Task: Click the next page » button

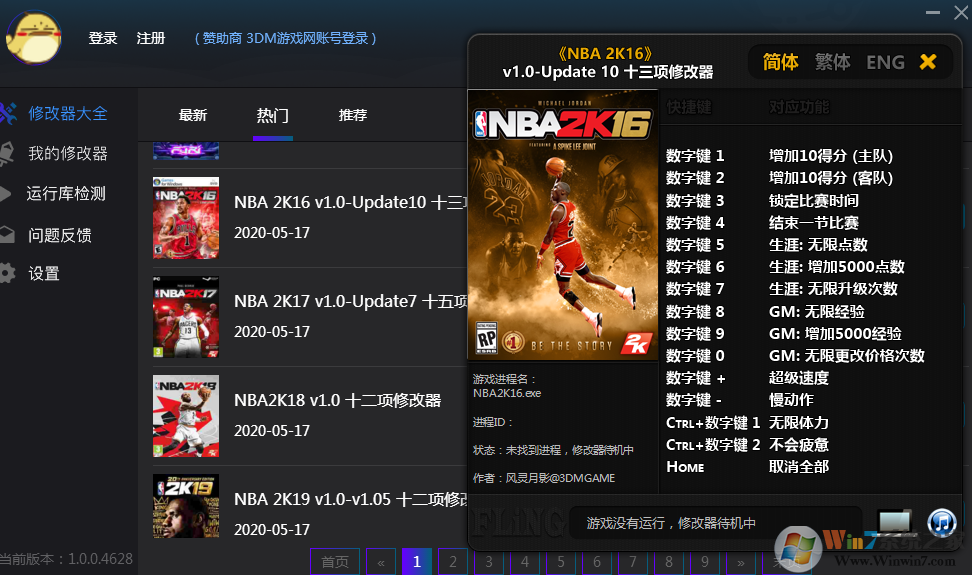Action: (x=741, y=561)
